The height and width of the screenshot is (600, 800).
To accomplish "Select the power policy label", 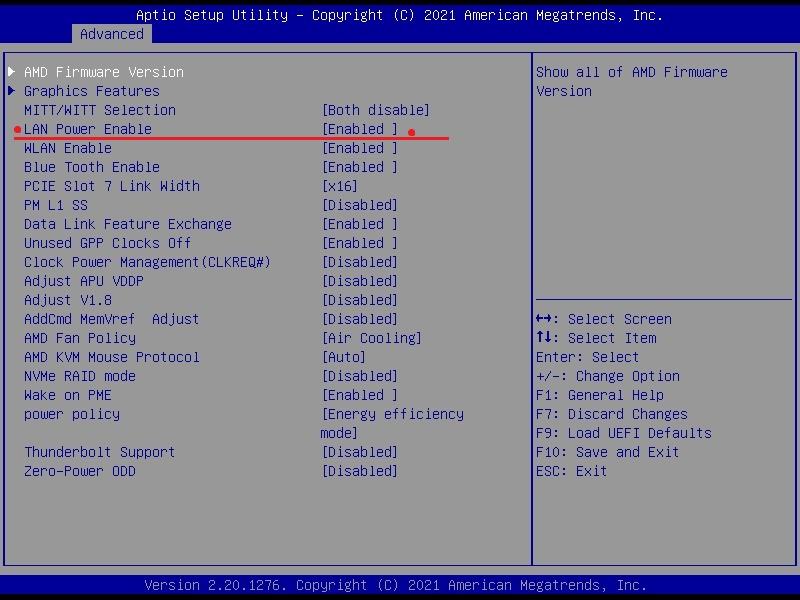I will click(72, 414).
